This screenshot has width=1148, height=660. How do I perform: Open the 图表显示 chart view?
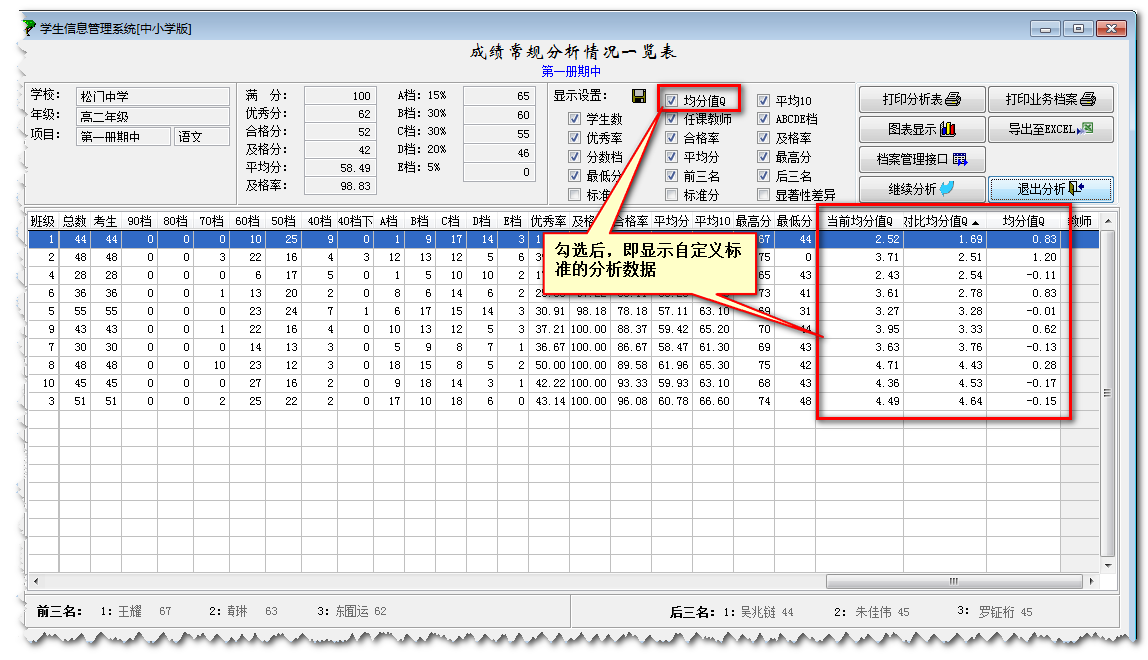point(921,130)
